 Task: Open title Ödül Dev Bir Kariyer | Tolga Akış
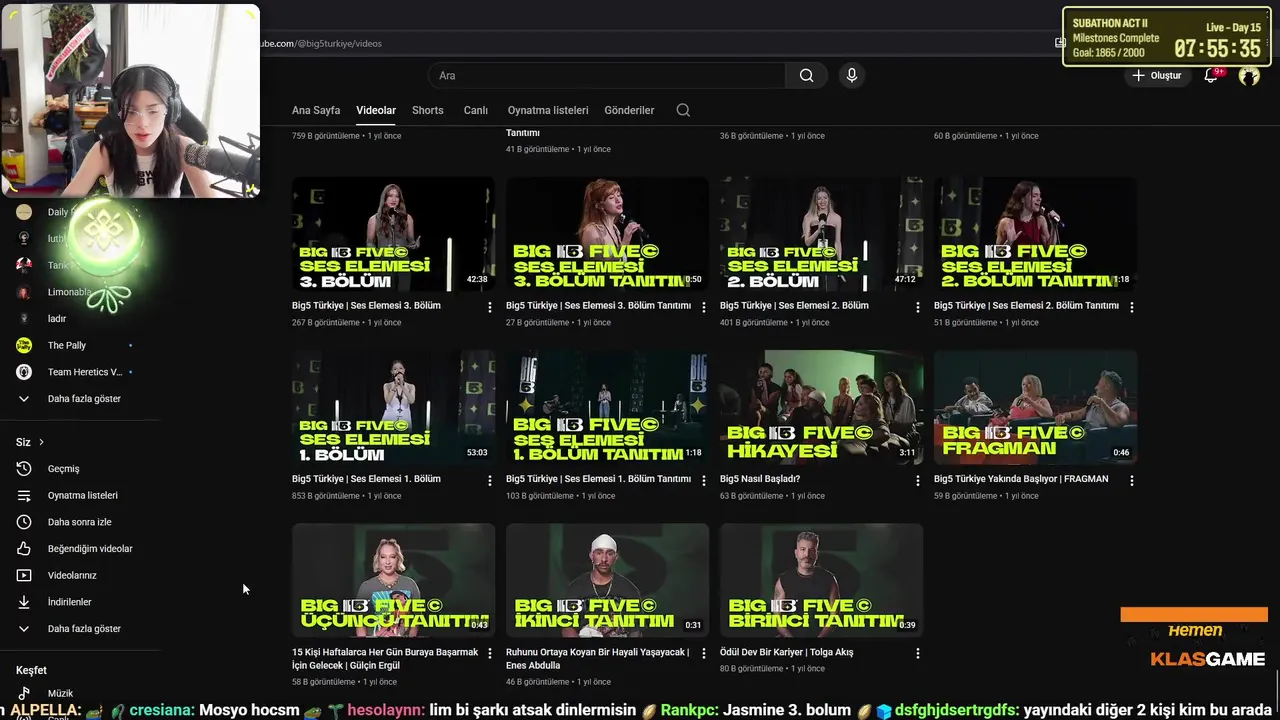click(x=786, y=652)
